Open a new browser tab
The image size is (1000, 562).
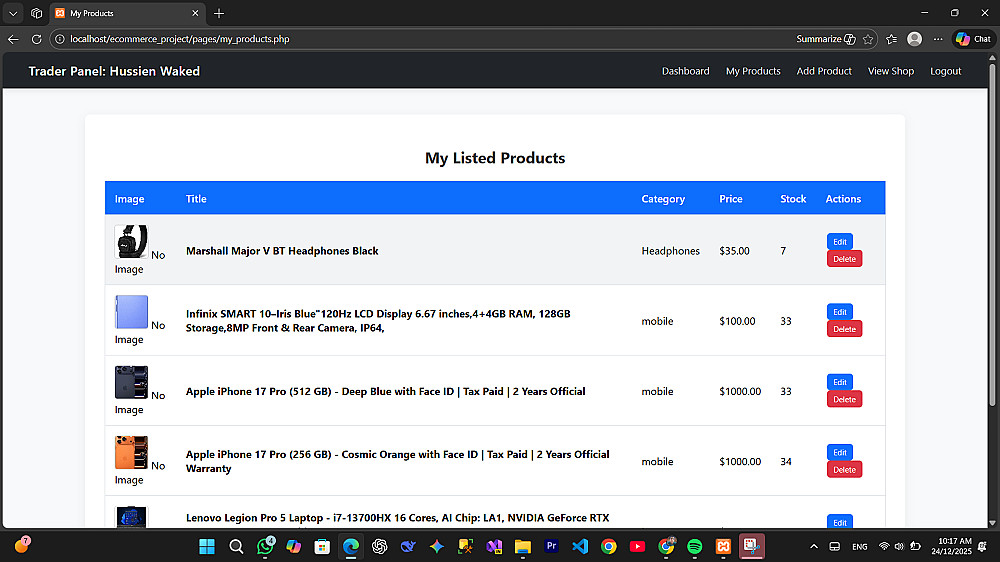pos(219,13)
